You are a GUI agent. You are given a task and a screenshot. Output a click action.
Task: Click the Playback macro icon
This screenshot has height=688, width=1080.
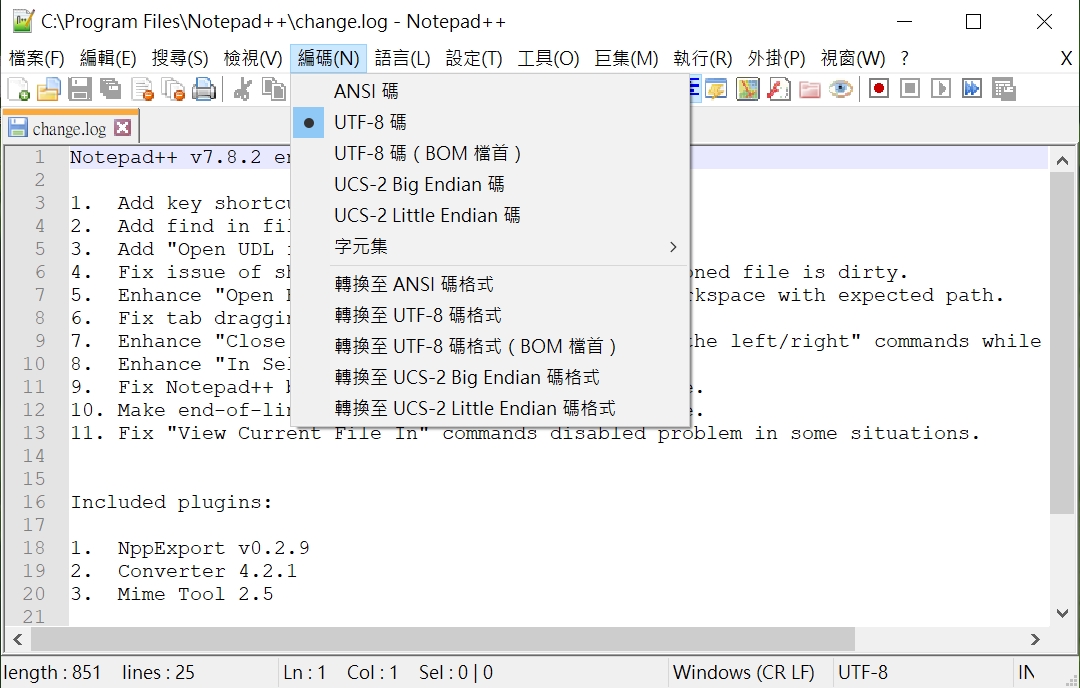(x=941, y=89)
